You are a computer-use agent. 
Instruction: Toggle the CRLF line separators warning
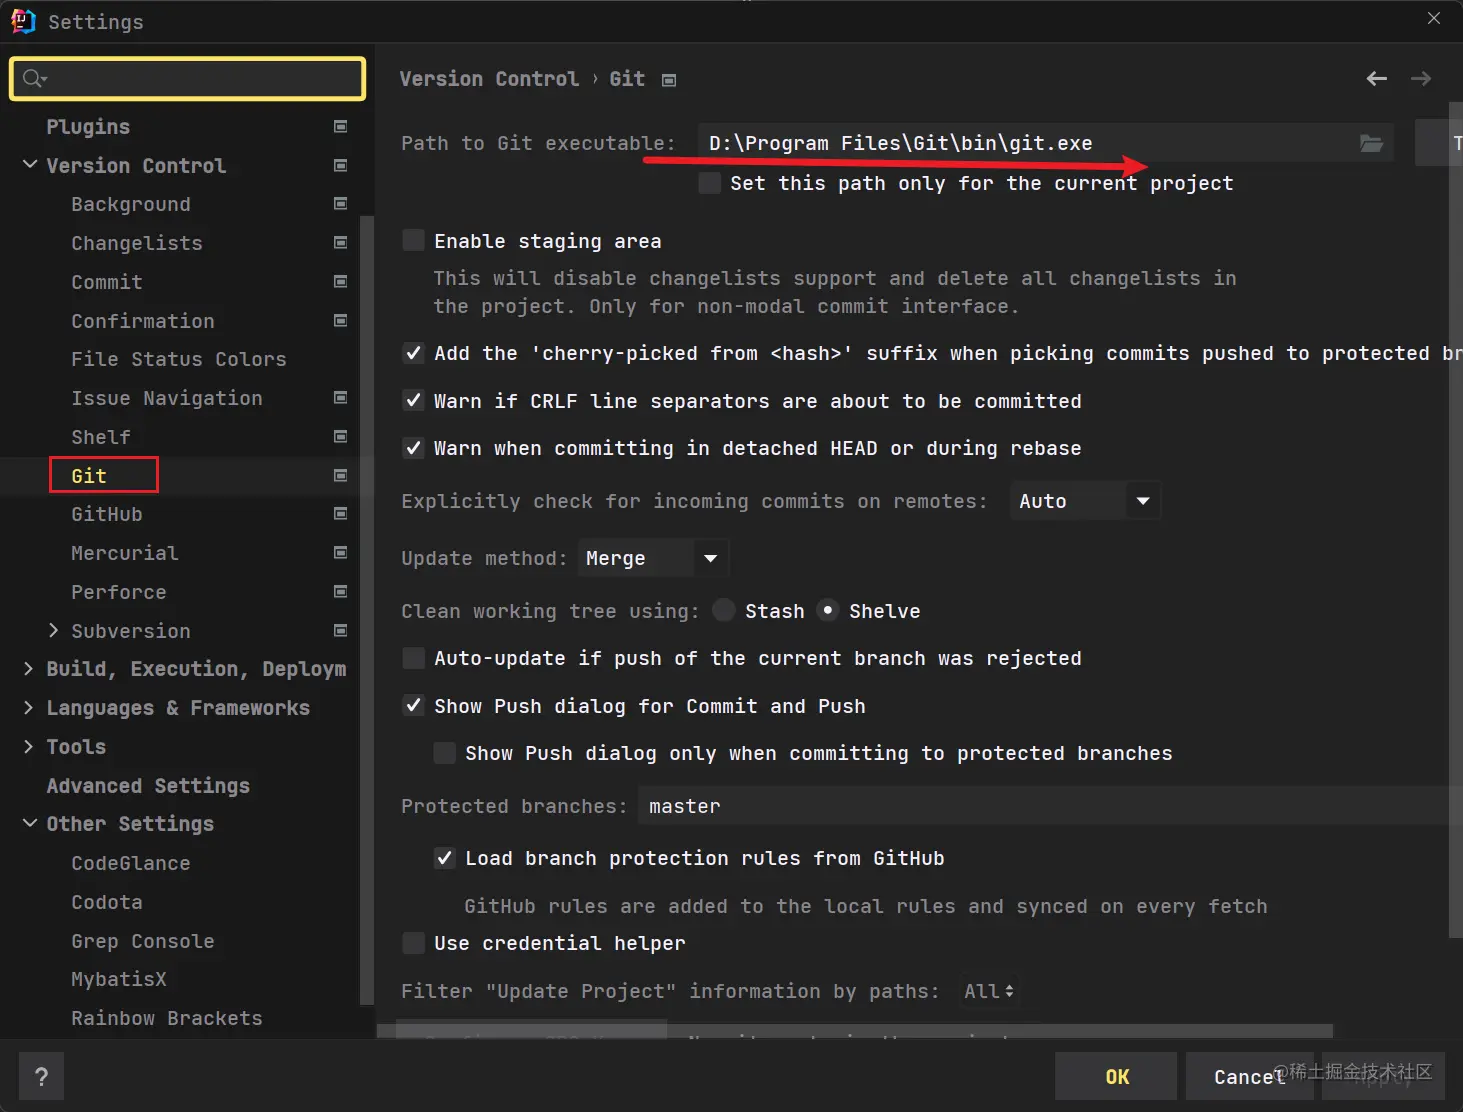click(413, 400)
